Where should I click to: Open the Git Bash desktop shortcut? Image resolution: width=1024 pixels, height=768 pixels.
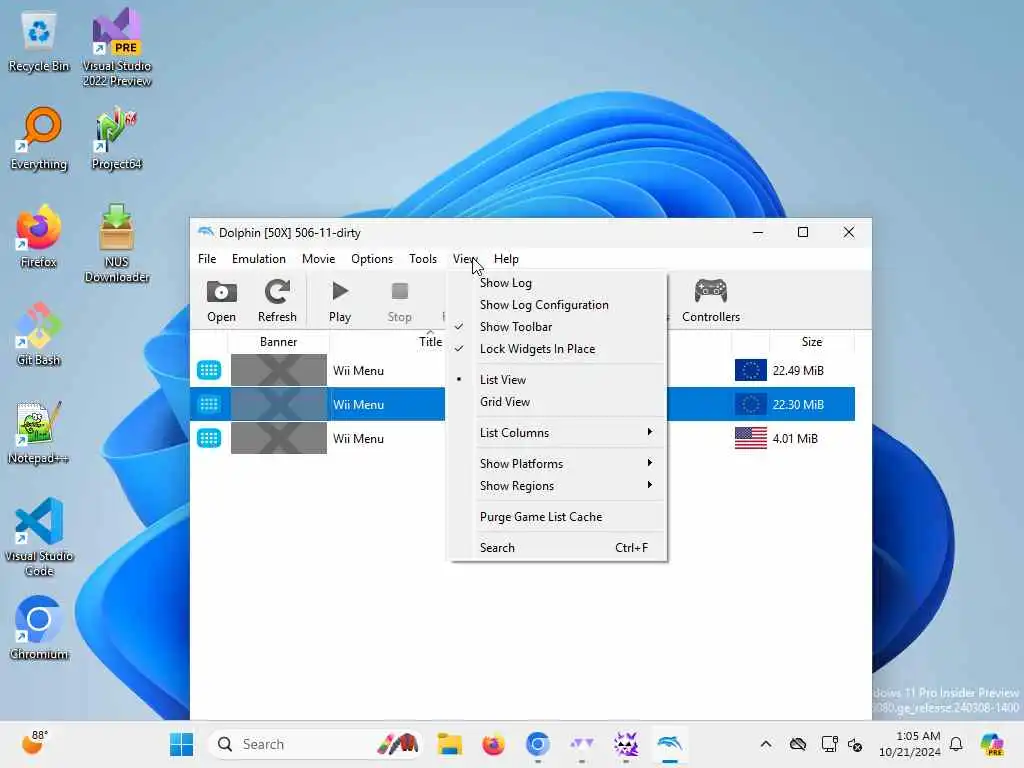click(39, 334)
